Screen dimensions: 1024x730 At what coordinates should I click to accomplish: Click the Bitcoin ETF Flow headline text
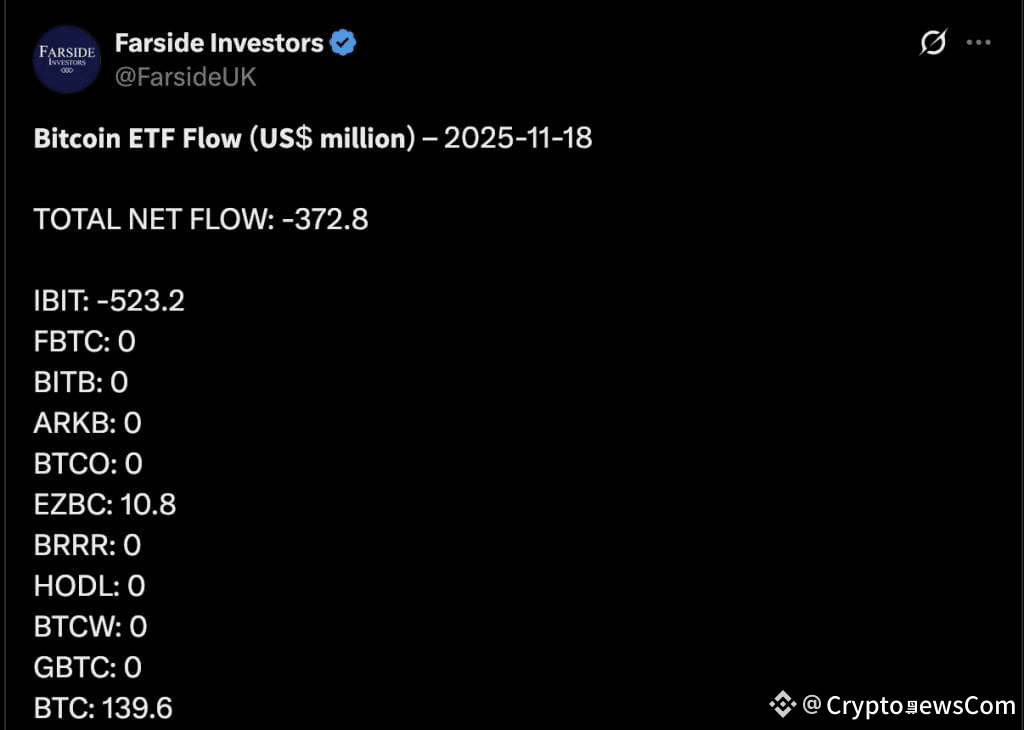224,138
